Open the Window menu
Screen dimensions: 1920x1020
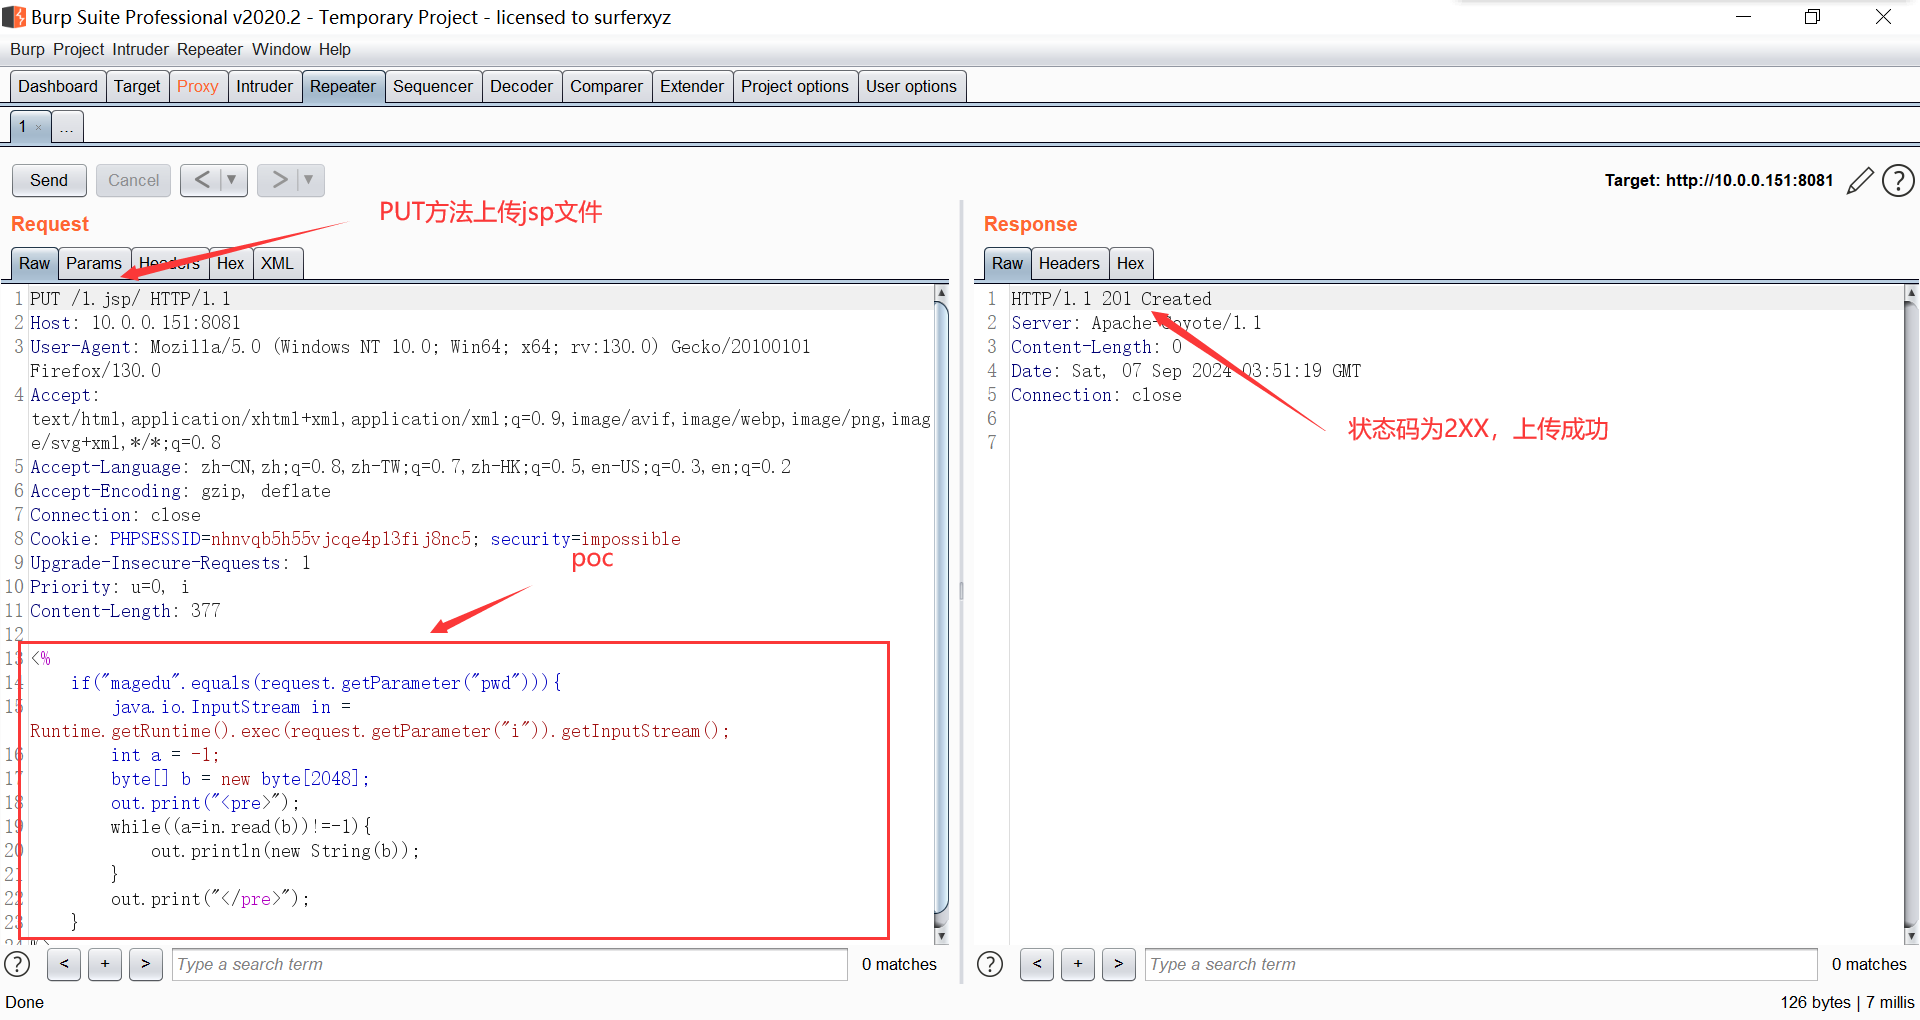pyautogui.click(x=281, y=49)
